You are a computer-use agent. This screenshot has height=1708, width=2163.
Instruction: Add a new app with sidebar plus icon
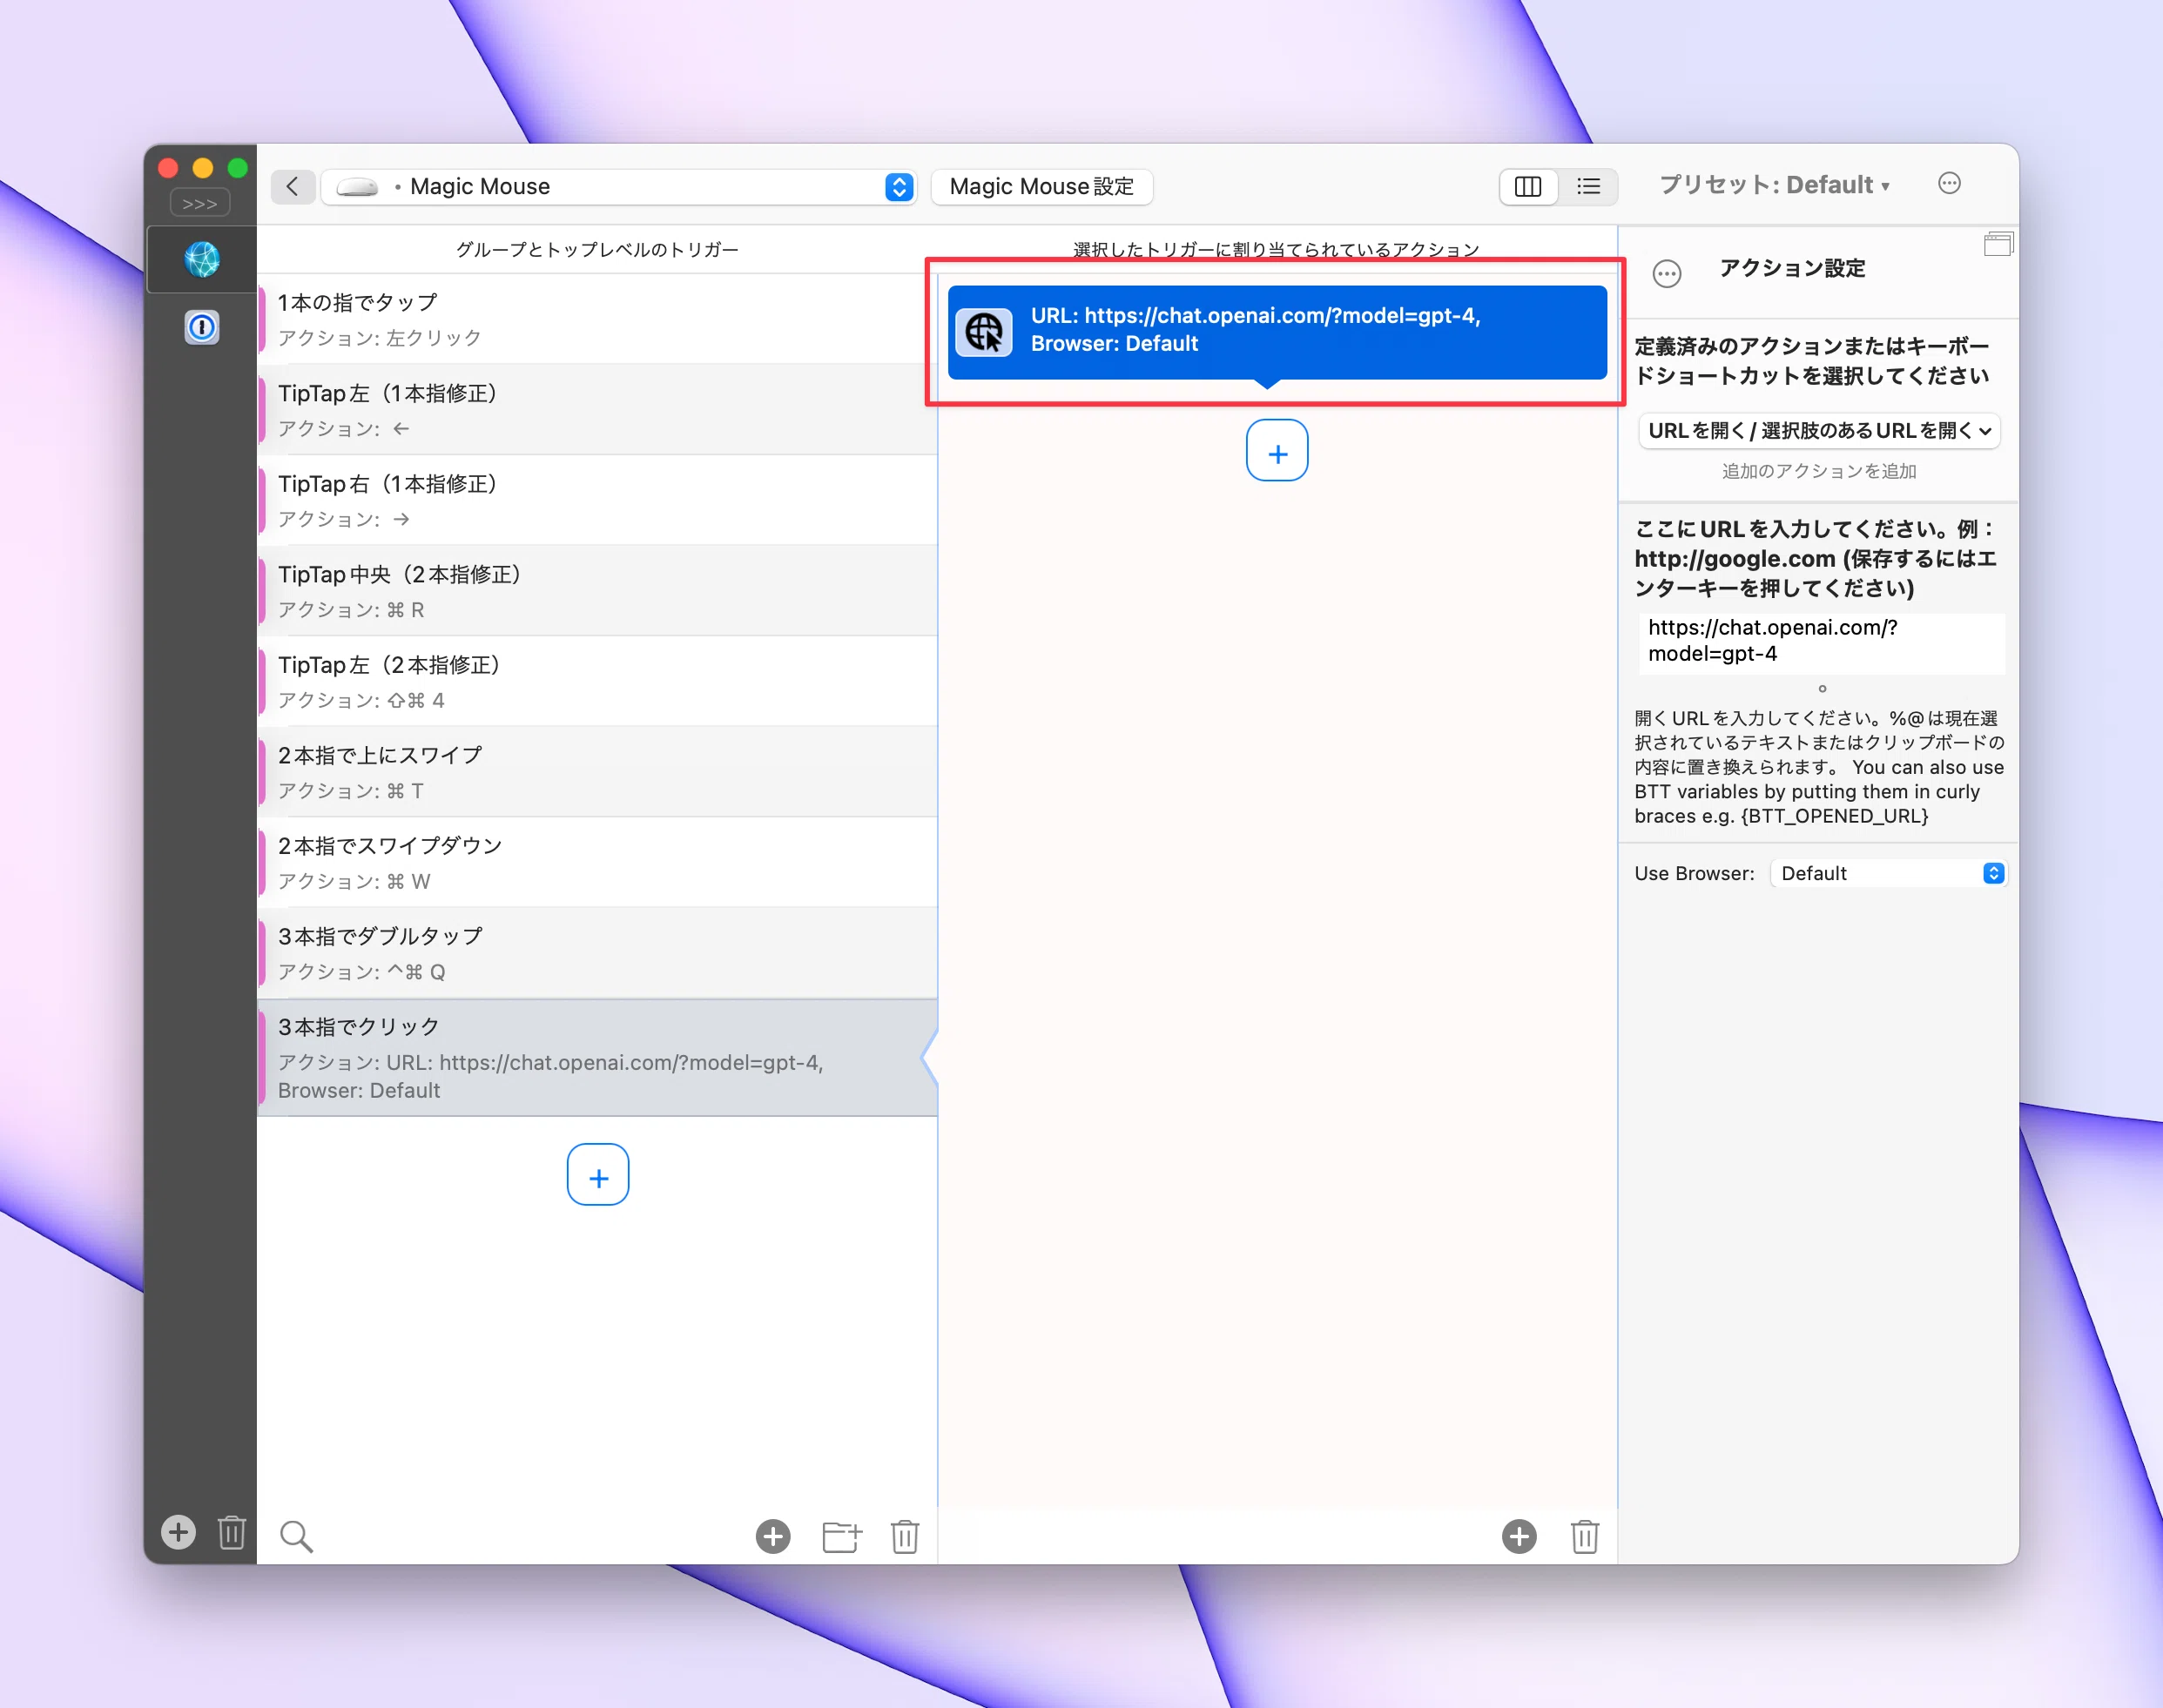pos(178,1532)
